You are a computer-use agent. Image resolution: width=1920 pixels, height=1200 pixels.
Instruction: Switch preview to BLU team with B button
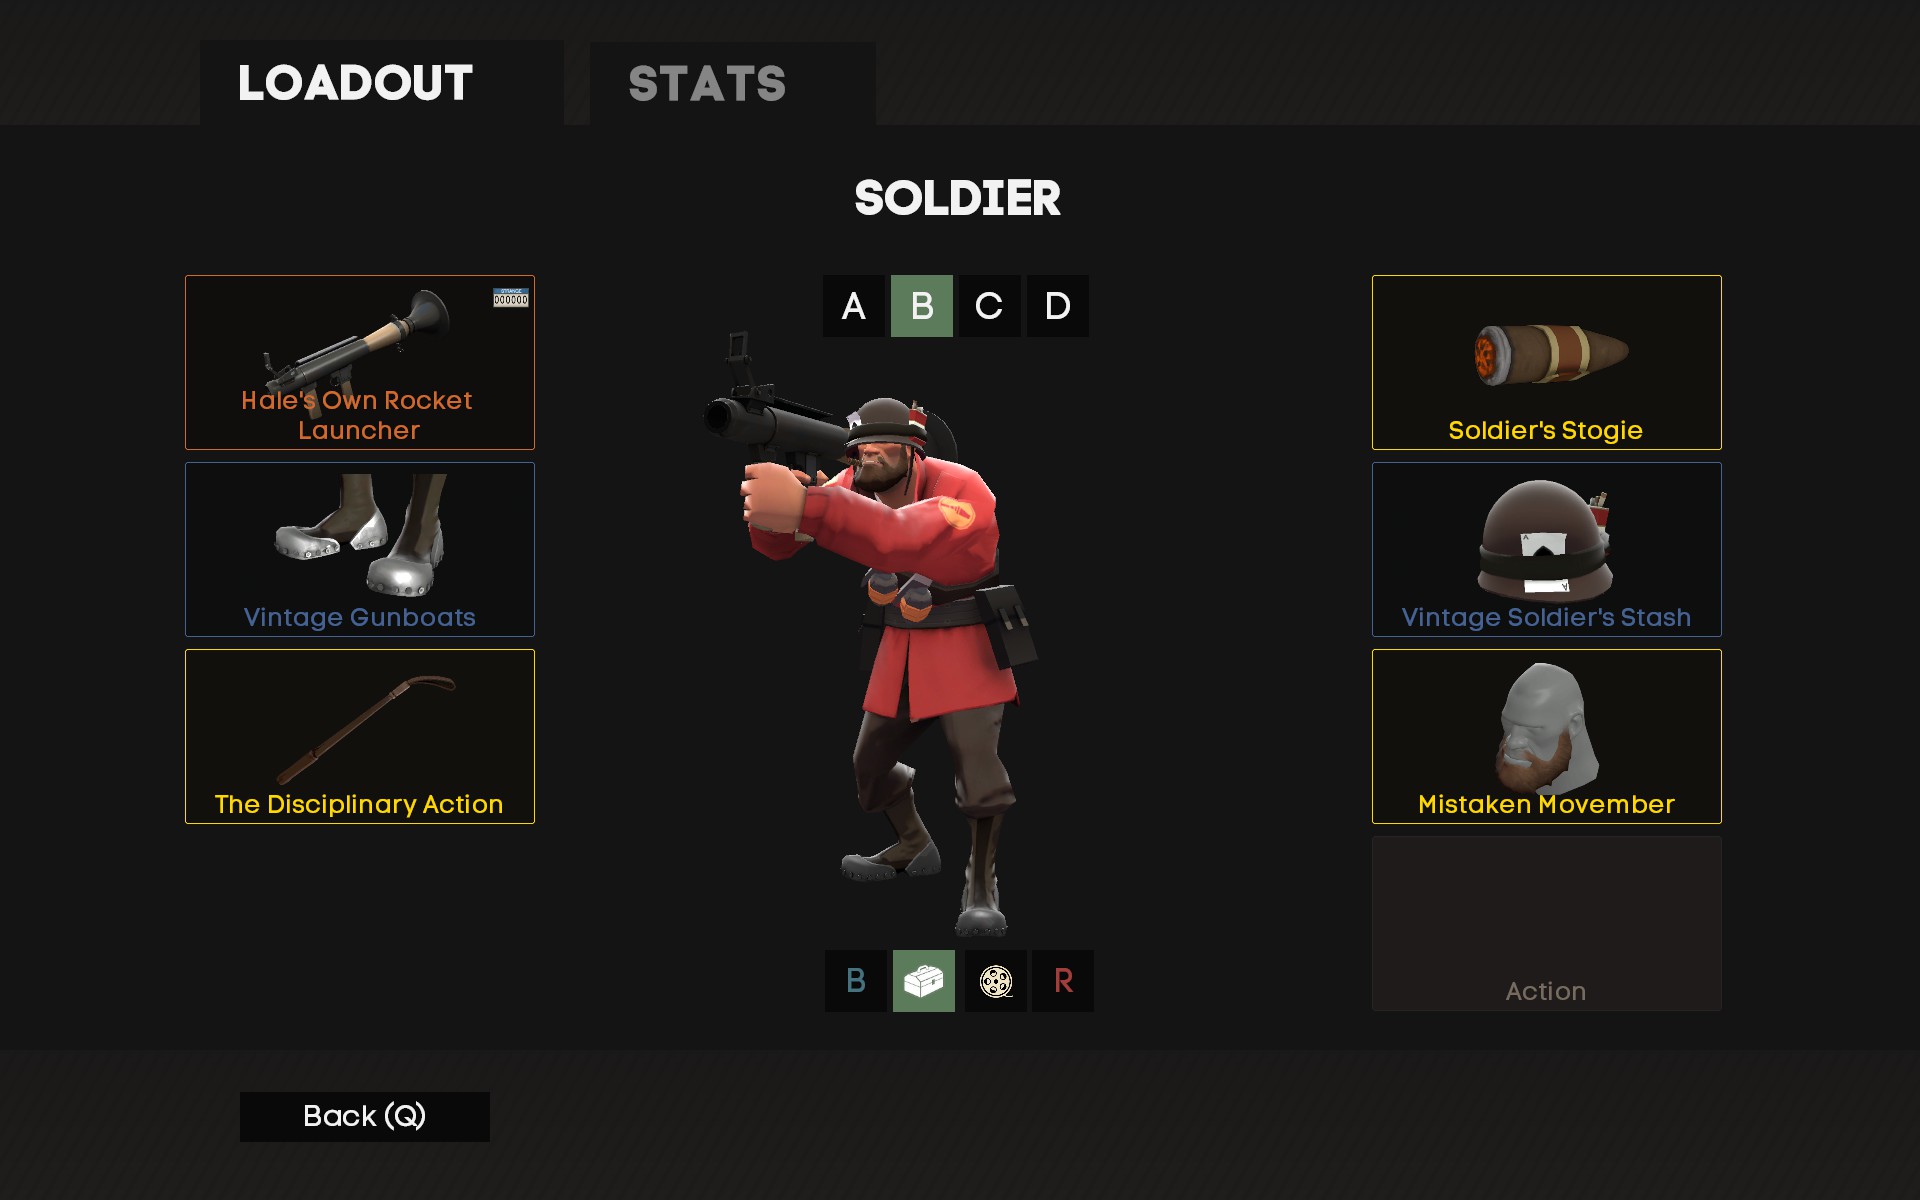coord(855,981)
